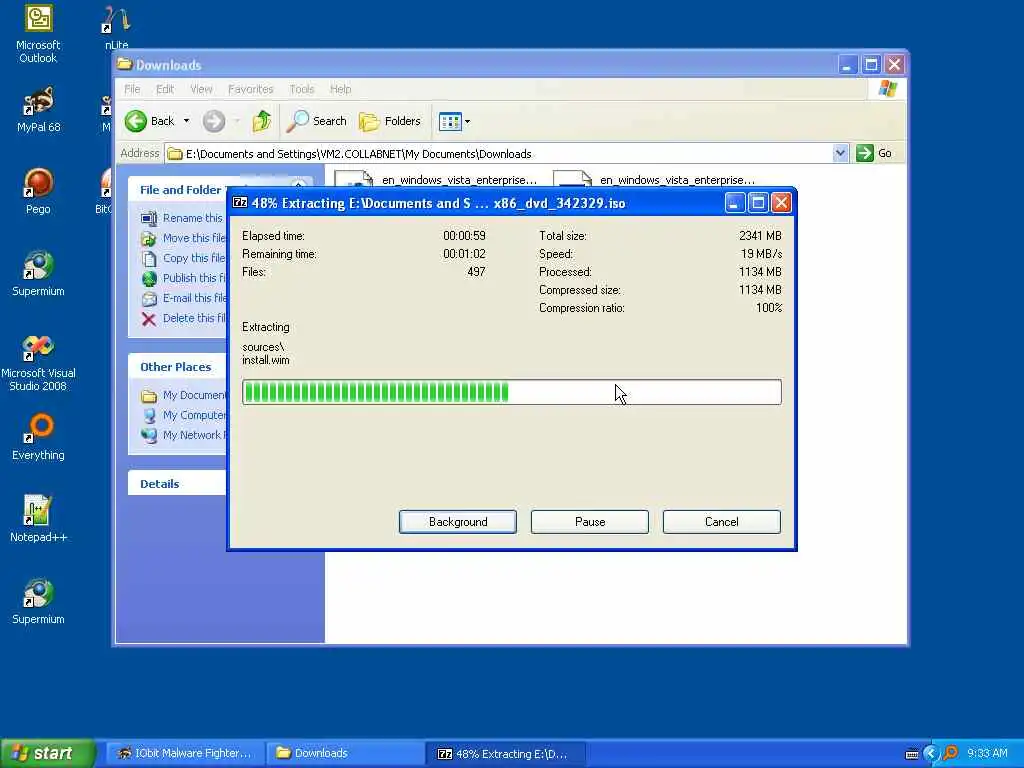Click the 7z icon in dialog title bar
Viewport: 1024px width, 768px height.
(240, 202)
